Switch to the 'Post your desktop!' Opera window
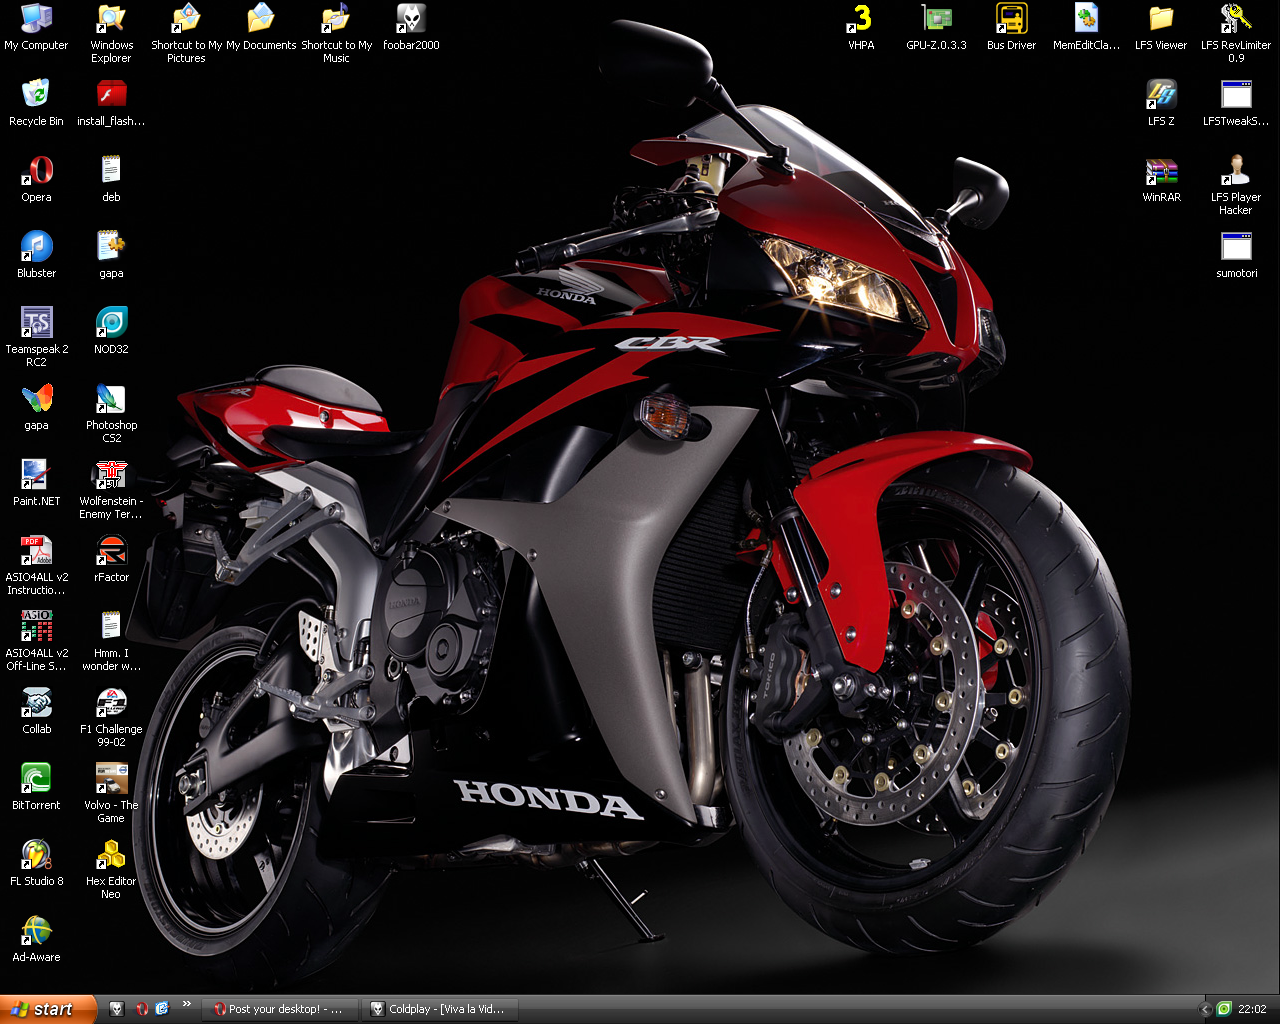The width and height of the screenshot is (1280, 1024). point(281,1009)
